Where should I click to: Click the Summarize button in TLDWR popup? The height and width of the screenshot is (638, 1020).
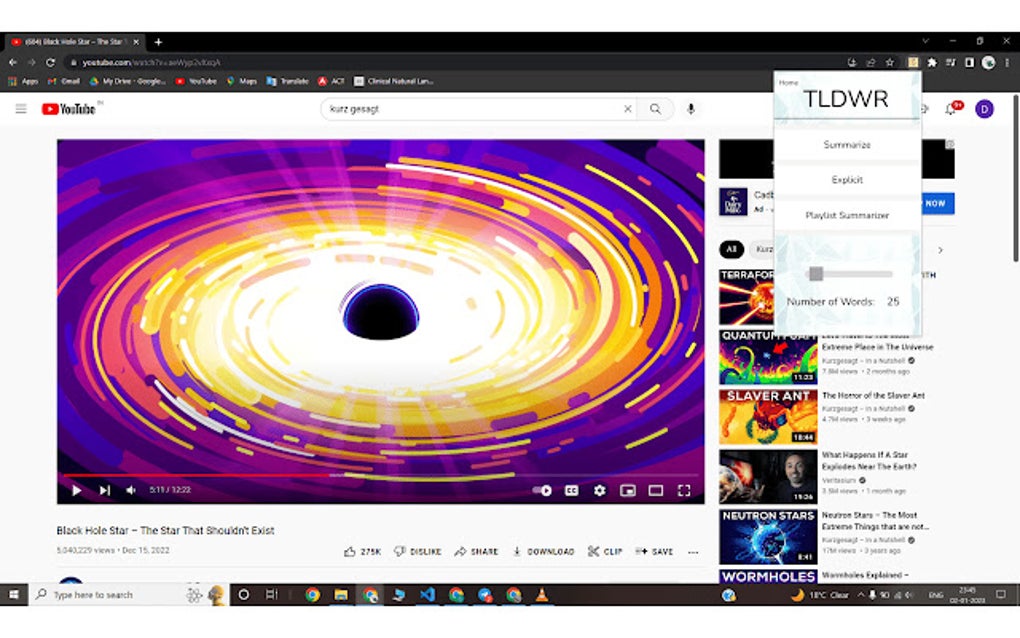846,144
